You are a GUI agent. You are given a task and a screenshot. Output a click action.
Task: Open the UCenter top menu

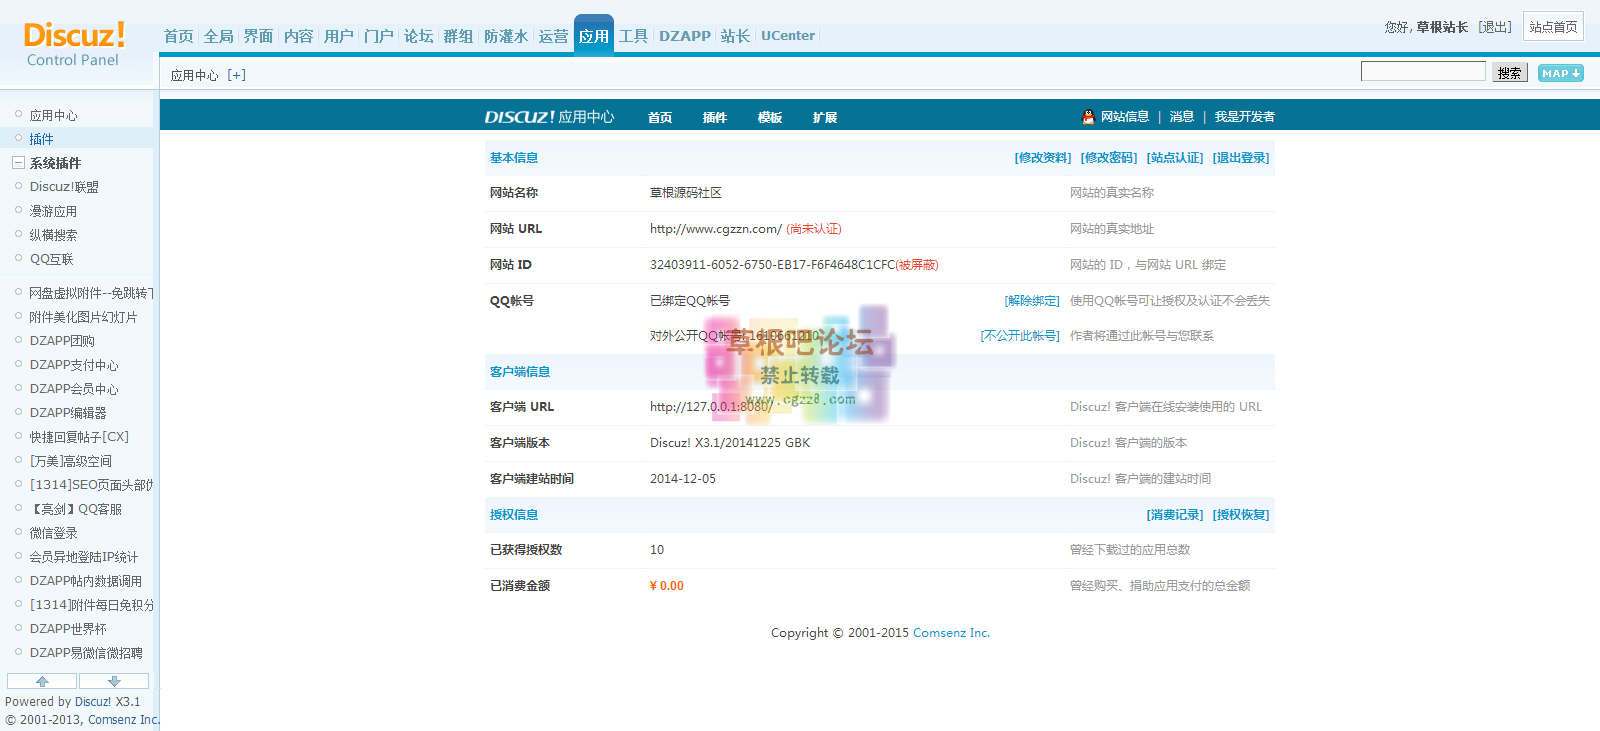click(x=788, y=36)
